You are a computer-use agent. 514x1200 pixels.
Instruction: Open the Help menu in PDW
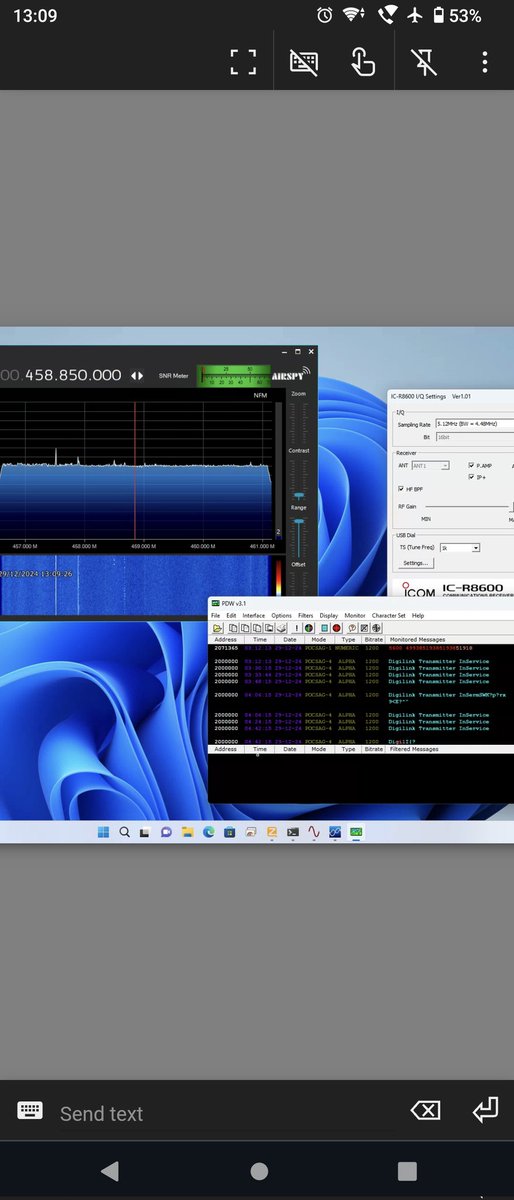[x=418, y=616]
